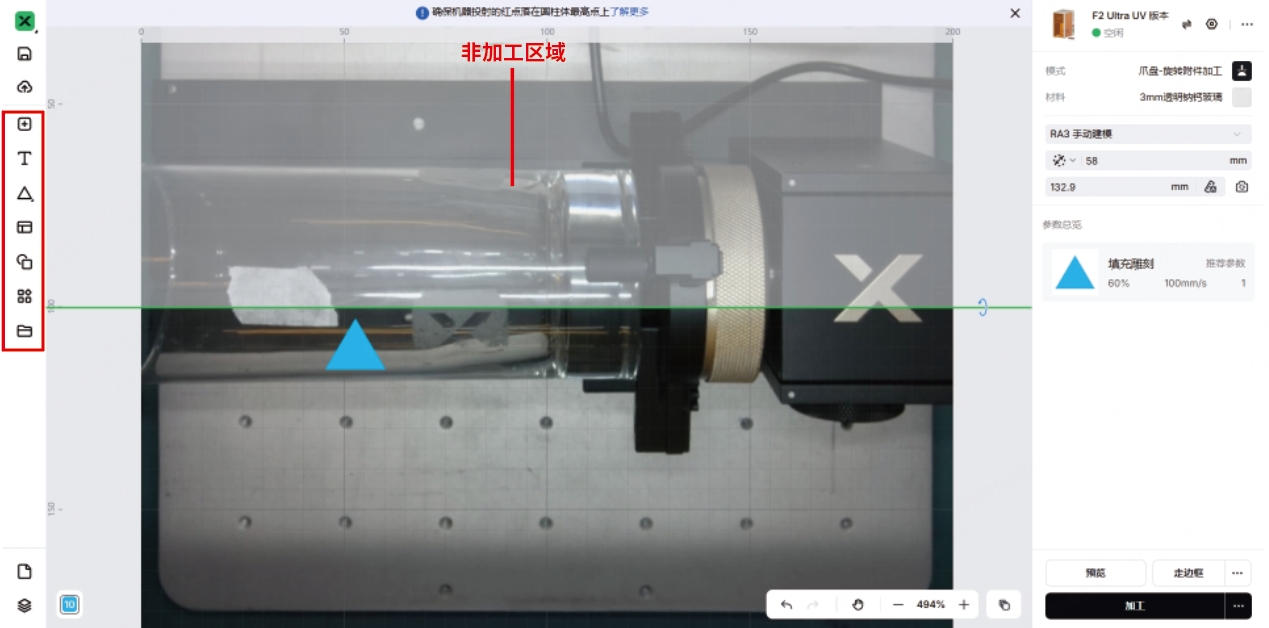Toggle the hand pan tool
Image resolution: width=1269 pixels, height=628 pixels.
857,605
